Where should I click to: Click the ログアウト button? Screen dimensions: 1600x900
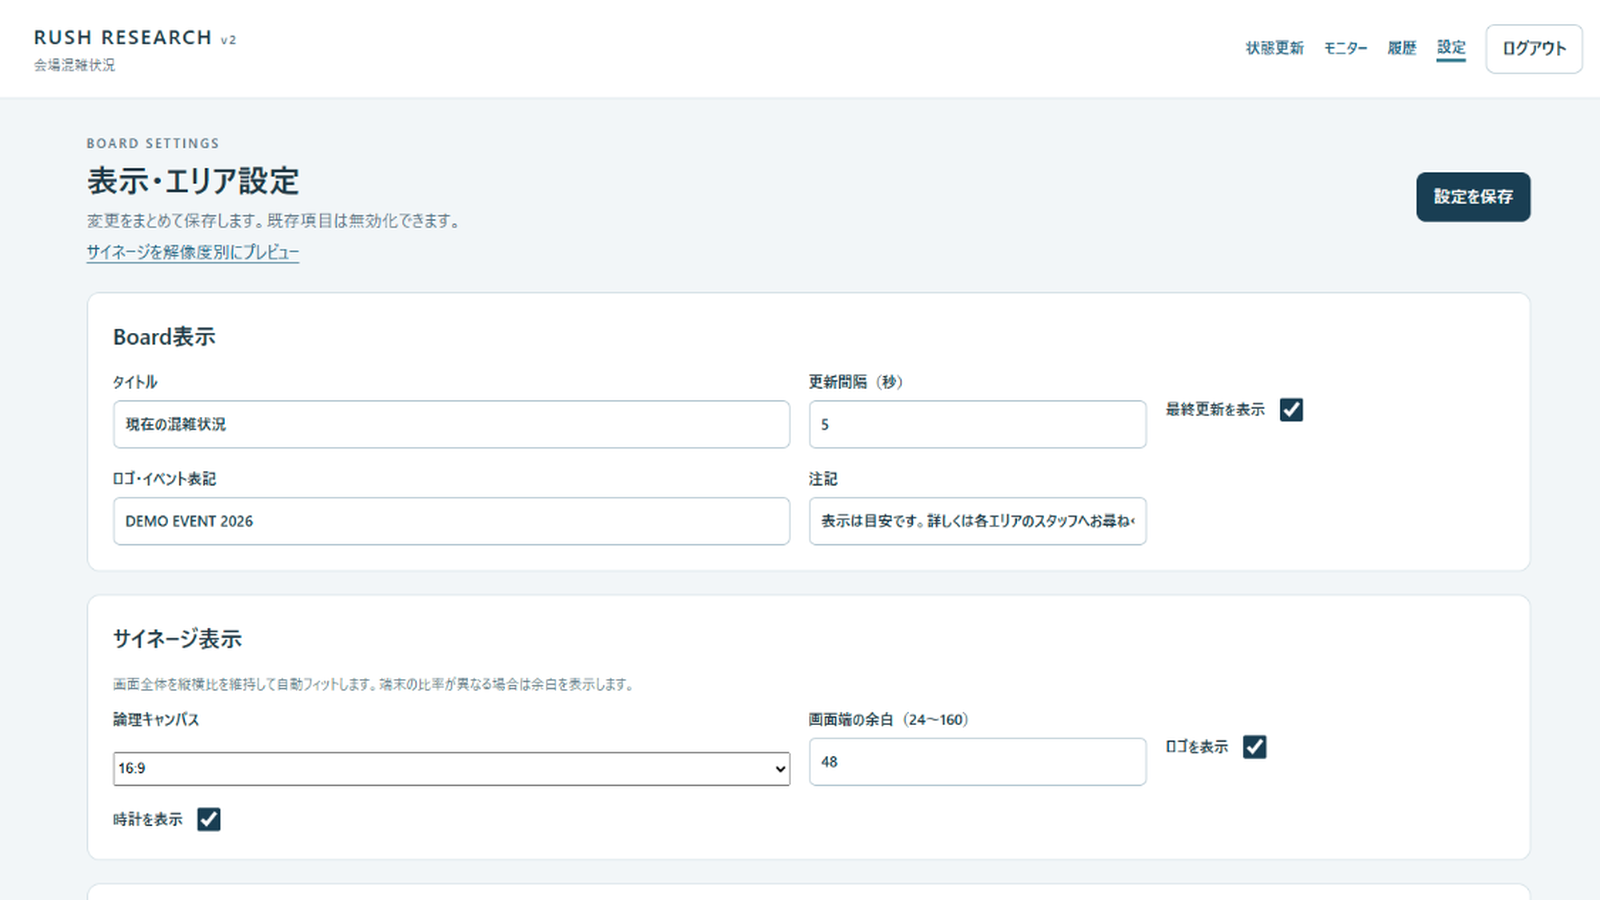point(1534,49)
